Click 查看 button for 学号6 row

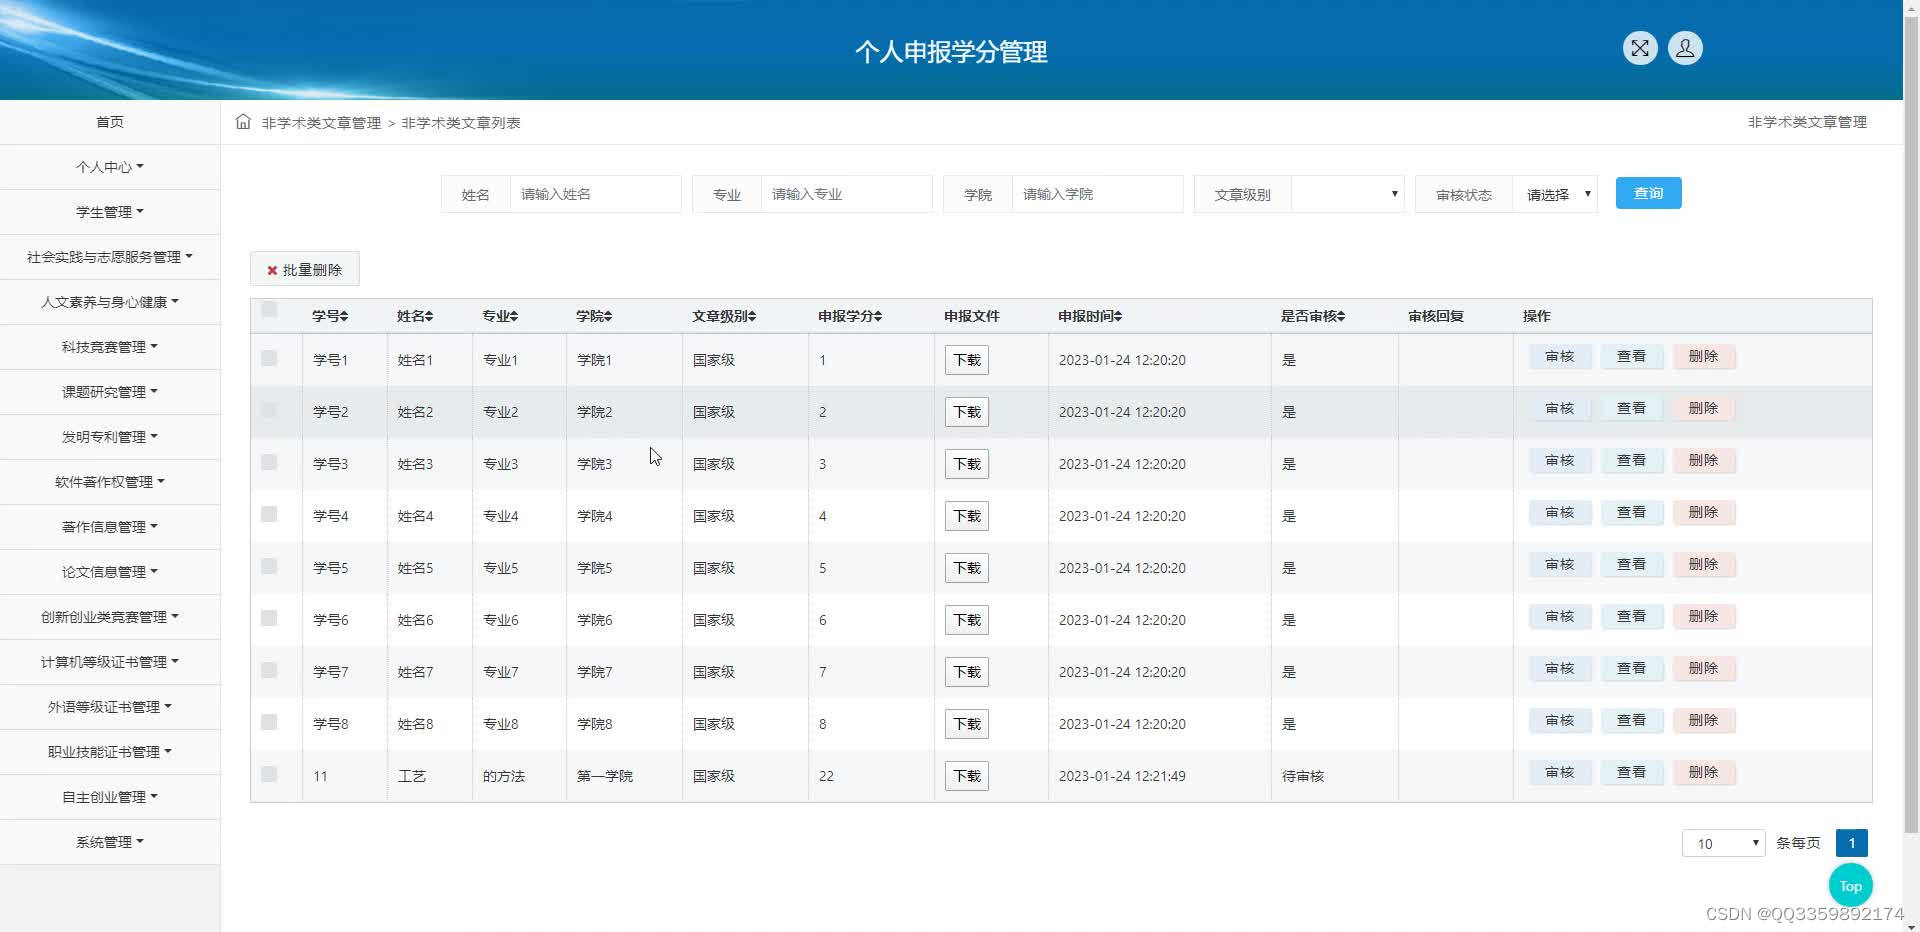(1631, 616)
